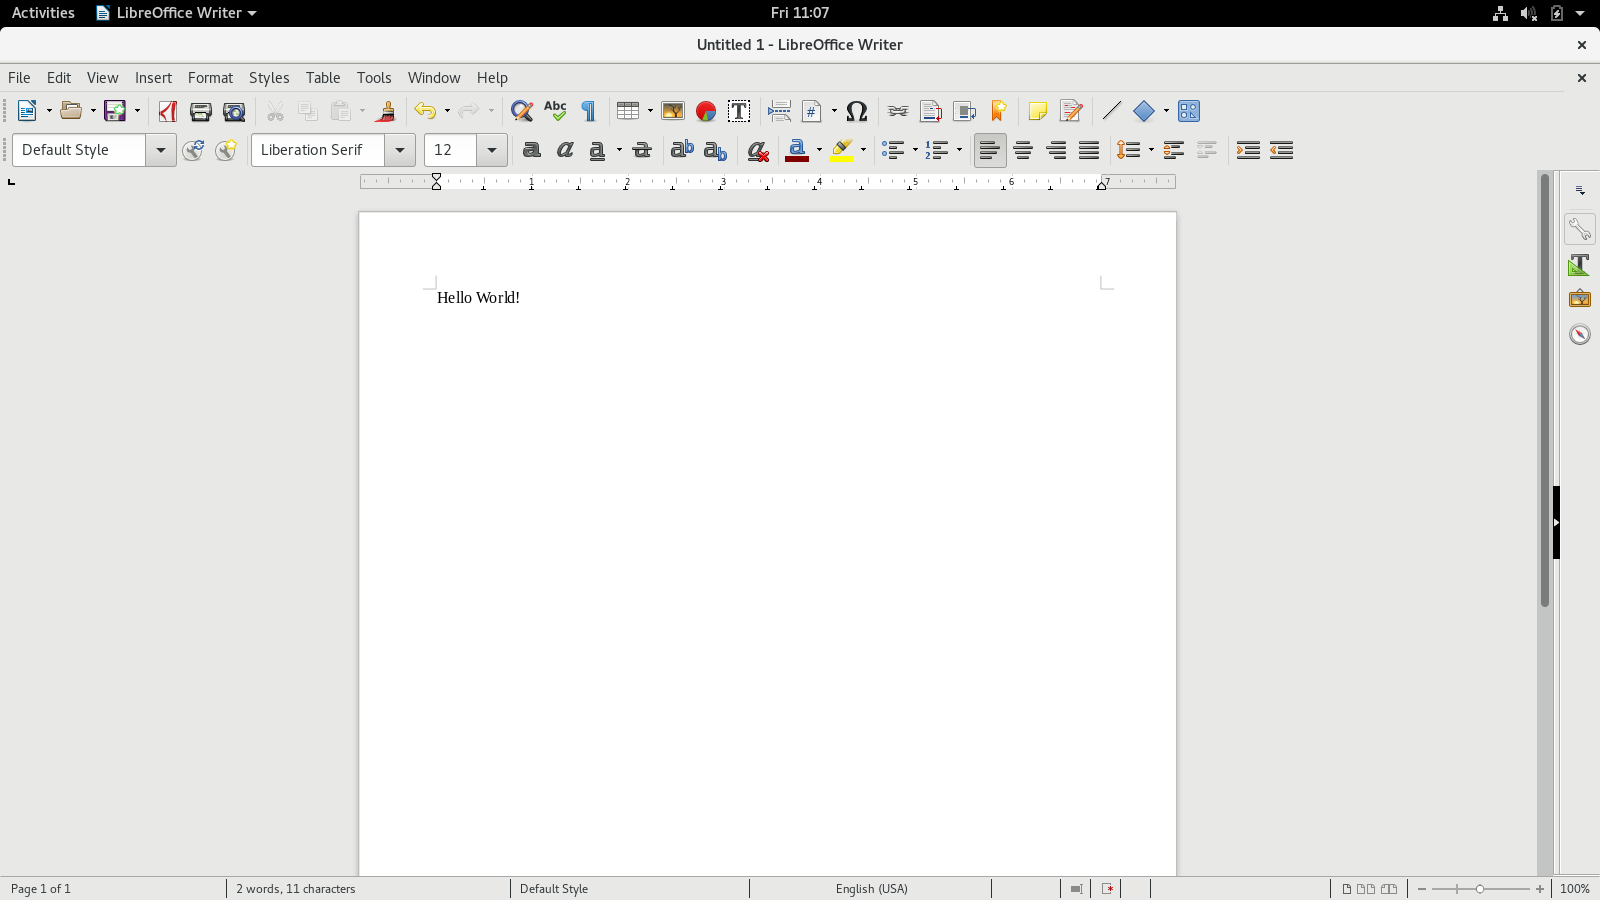Open the Table menu
Viewport: 1600px width, 900px height.
click(x=323, y=78)
